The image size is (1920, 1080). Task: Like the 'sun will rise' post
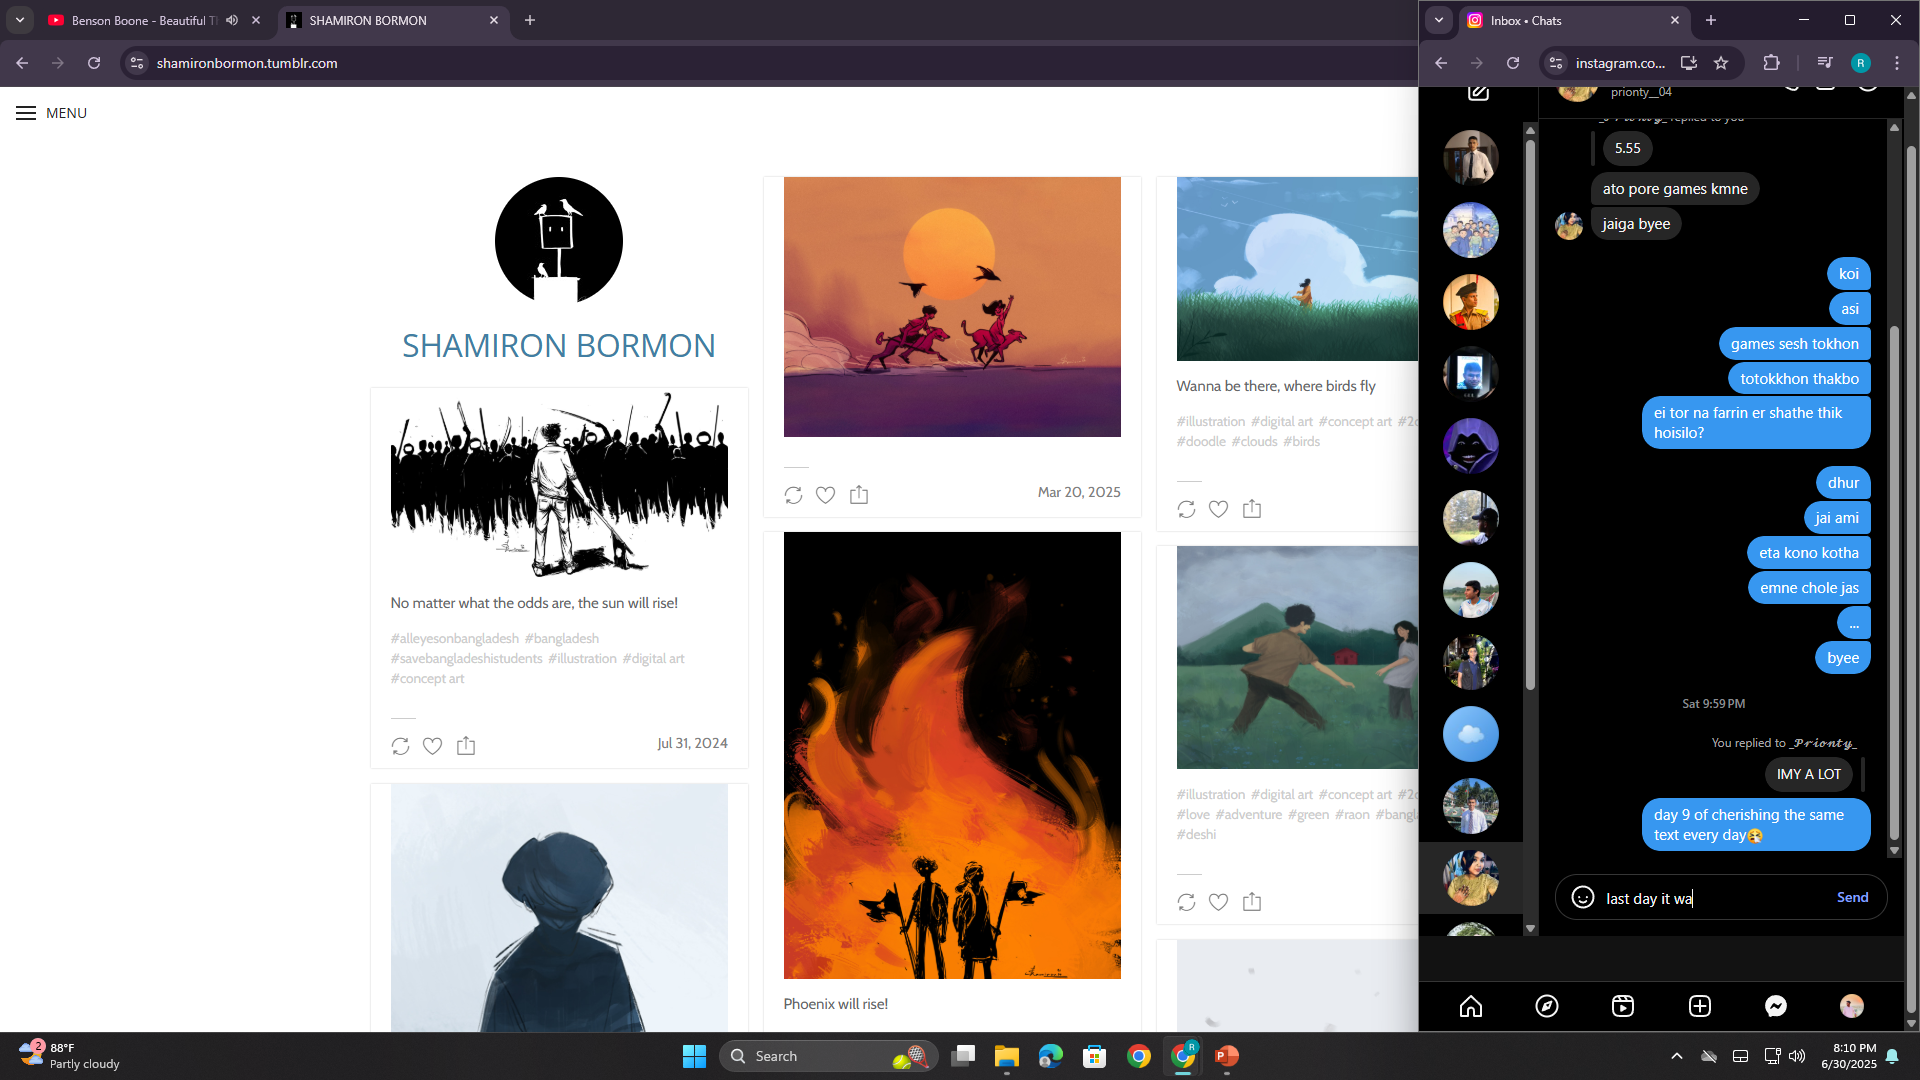pyautogui.click(x=432, y=746)
